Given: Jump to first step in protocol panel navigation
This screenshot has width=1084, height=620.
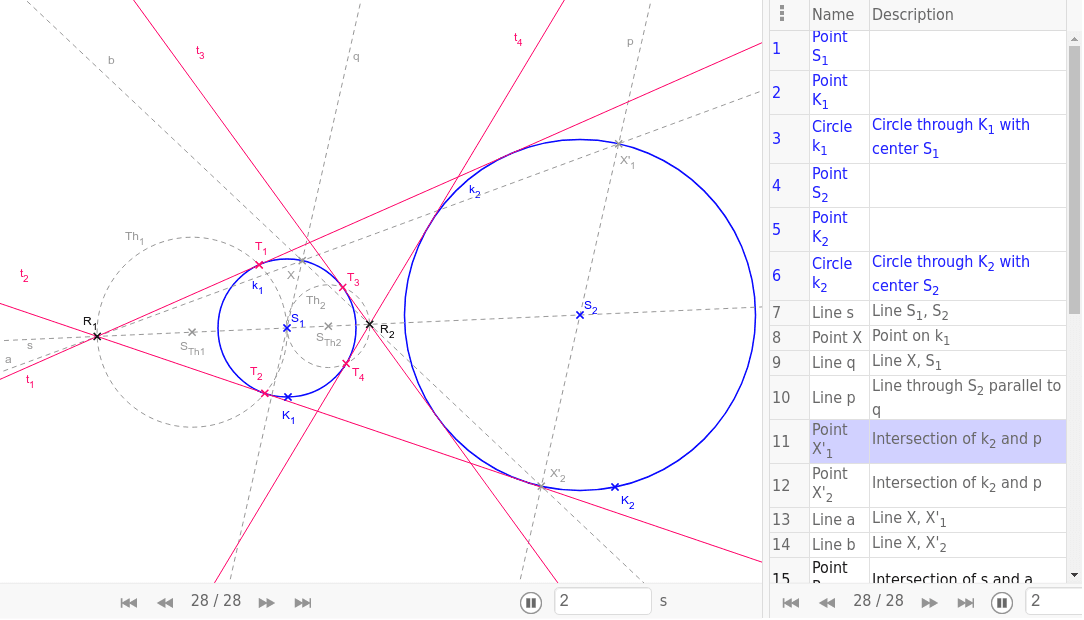Looking at the screenshot, I should coord(791,603).
